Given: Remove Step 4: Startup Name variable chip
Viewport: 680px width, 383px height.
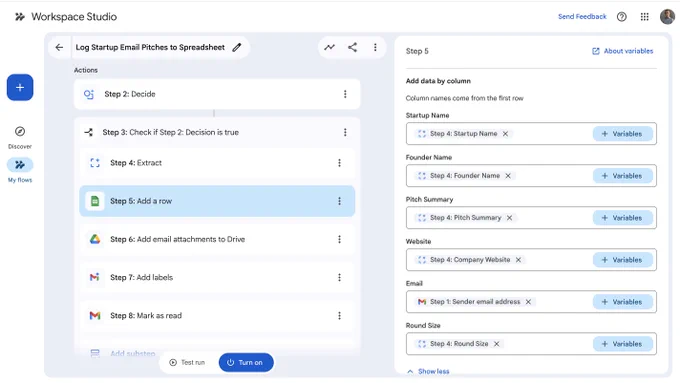Looking at the screenshot, I should tap(505, 134).
